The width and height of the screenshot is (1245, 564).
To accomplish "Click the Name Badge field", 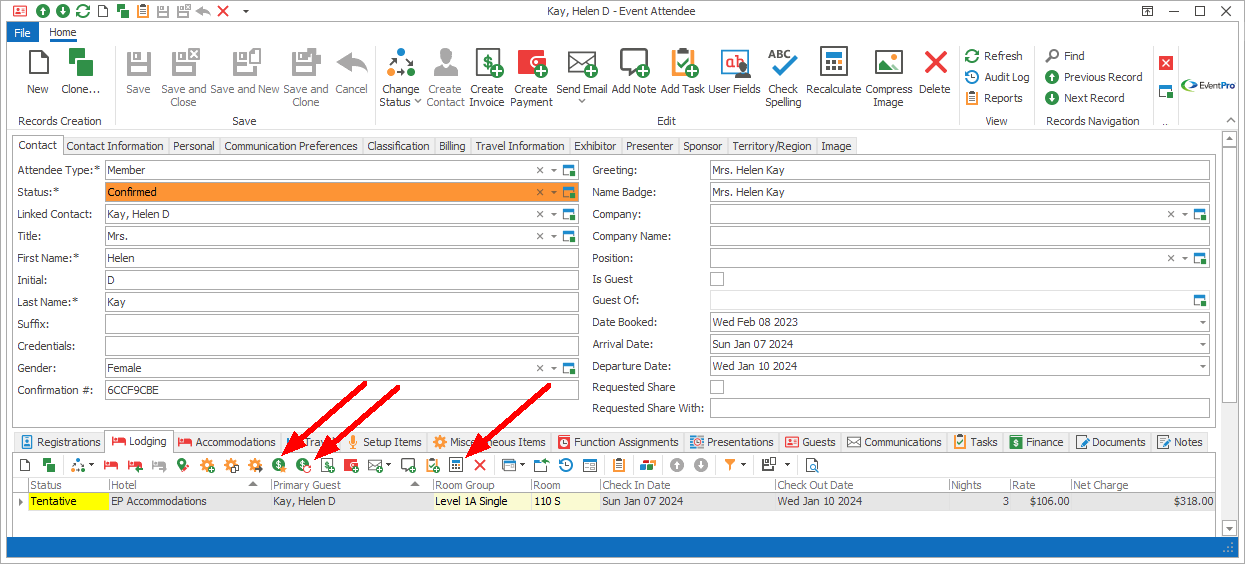I will [960, 192].
